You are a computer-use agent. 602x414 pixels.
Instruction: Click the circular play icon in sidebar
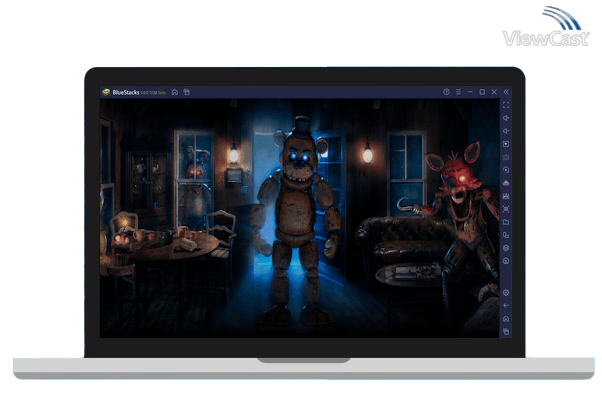point(506,170)
